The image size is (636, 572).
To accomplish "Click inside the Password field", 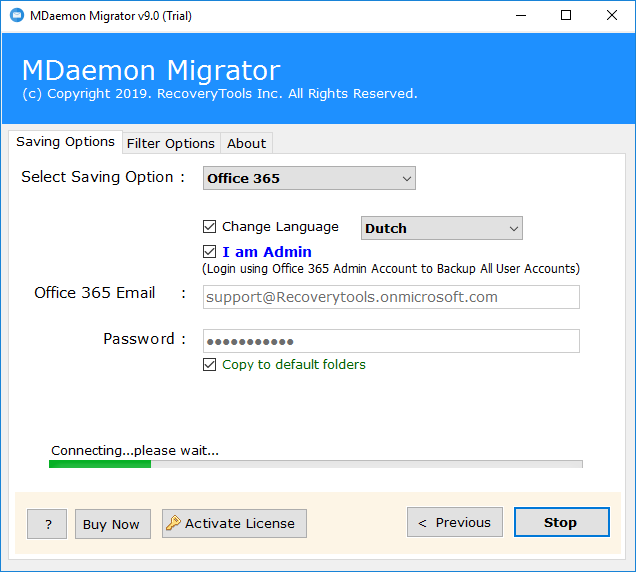I will click(x=391, y=341).
